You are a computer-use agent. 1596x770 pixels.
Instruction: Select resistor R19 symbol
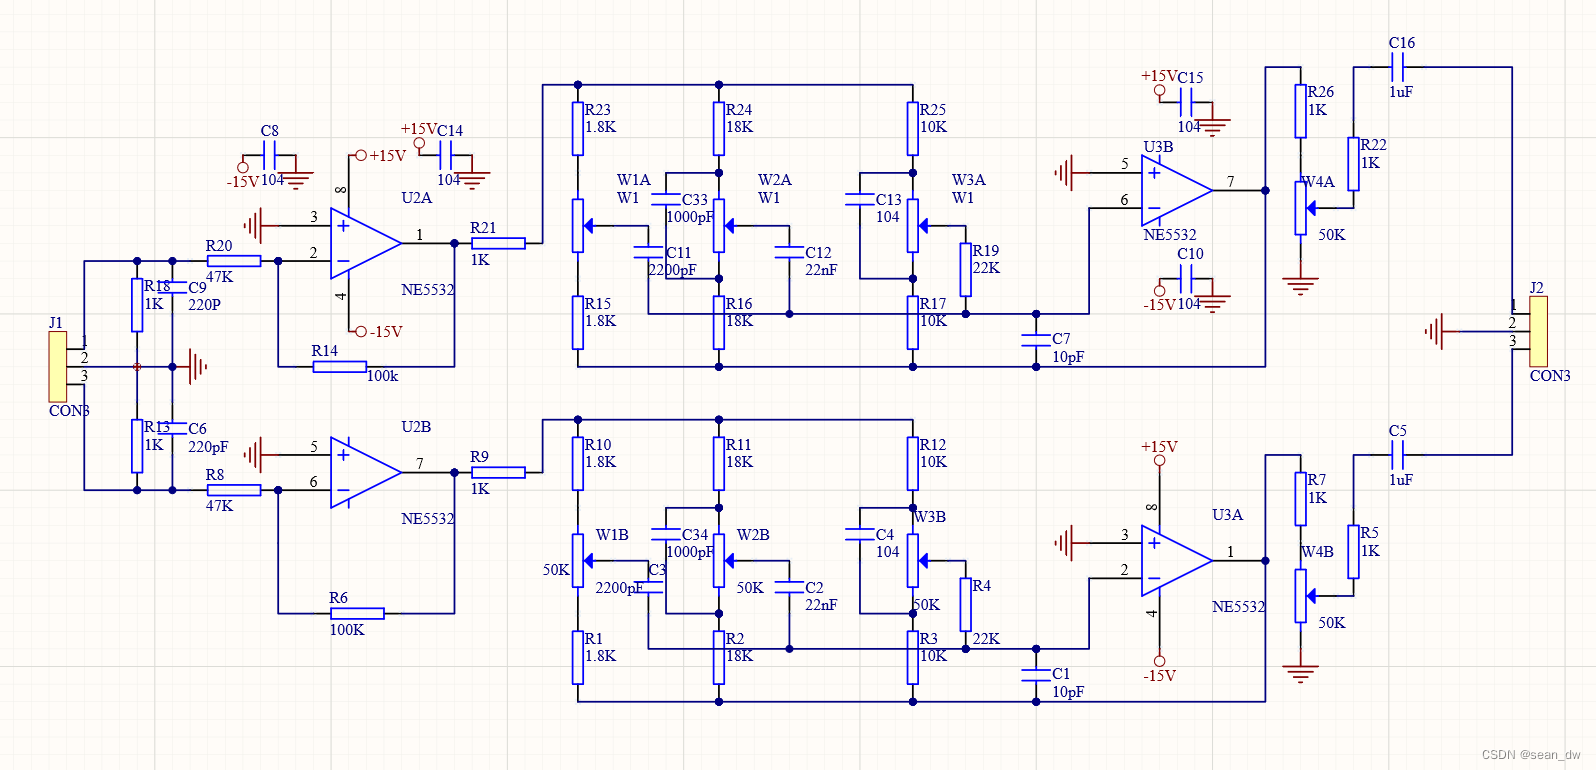point(965,270)
